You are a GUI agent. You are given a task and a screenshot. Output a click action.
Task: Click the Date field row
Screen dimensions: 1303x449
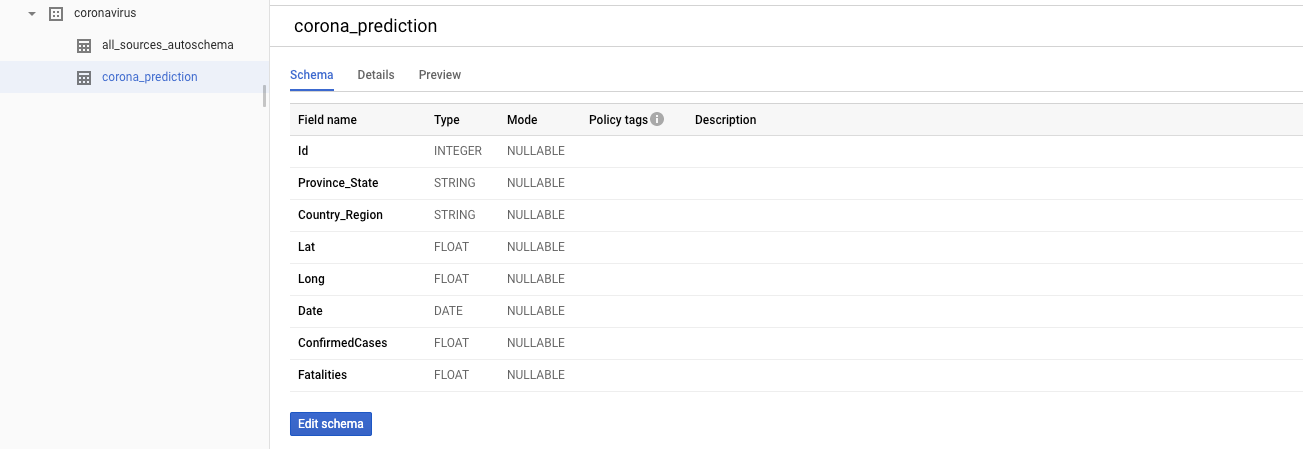tap(796, 311)
